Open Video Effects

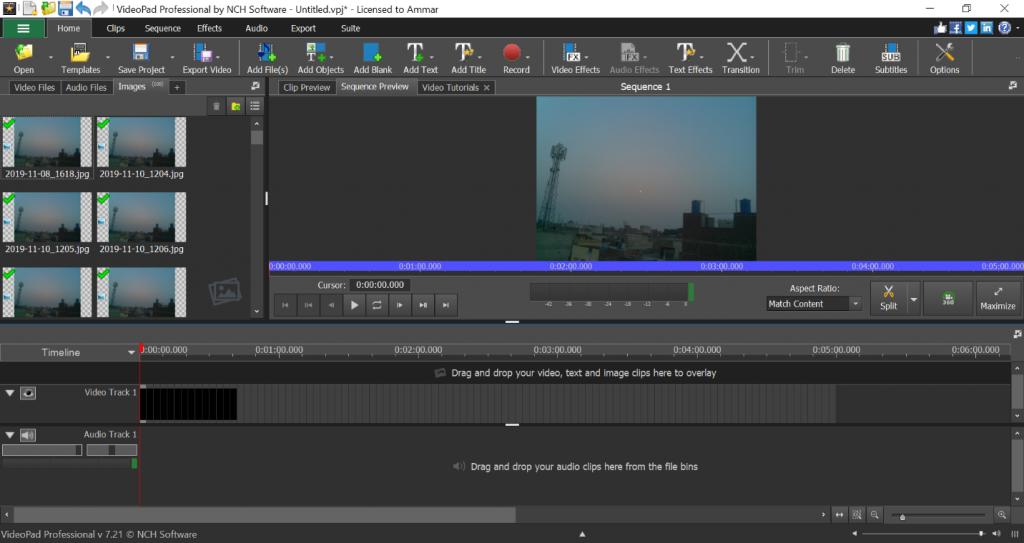pyautogui.click(x=575, y=58)
